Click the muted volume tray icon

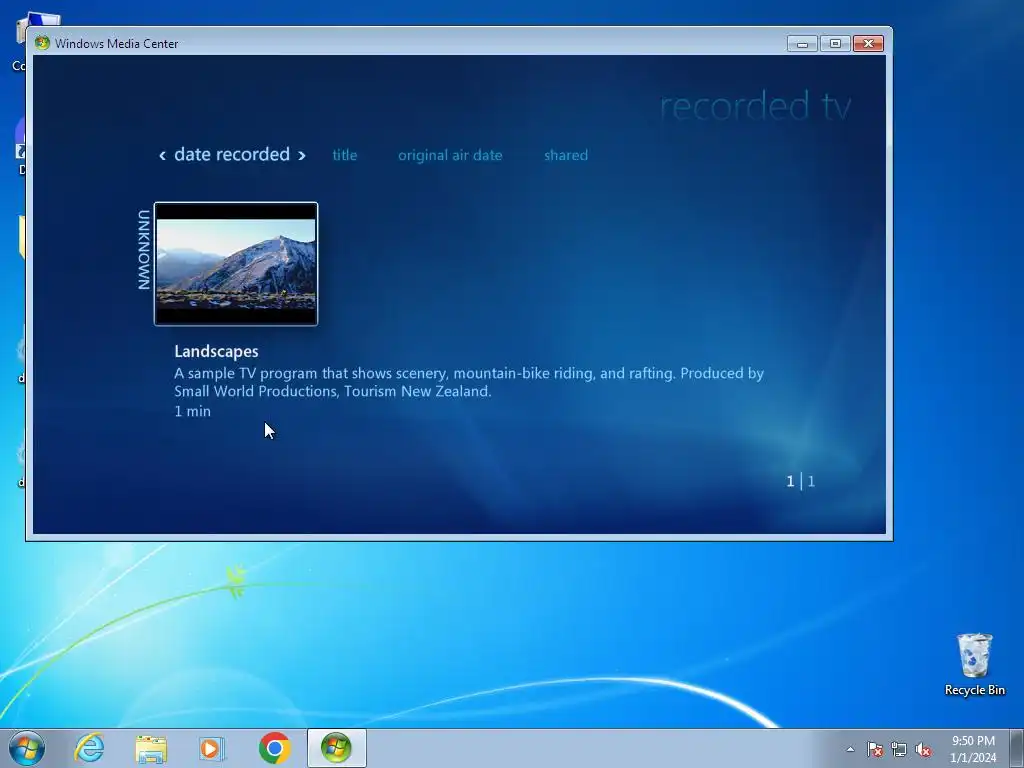click(x=923, y=749)
